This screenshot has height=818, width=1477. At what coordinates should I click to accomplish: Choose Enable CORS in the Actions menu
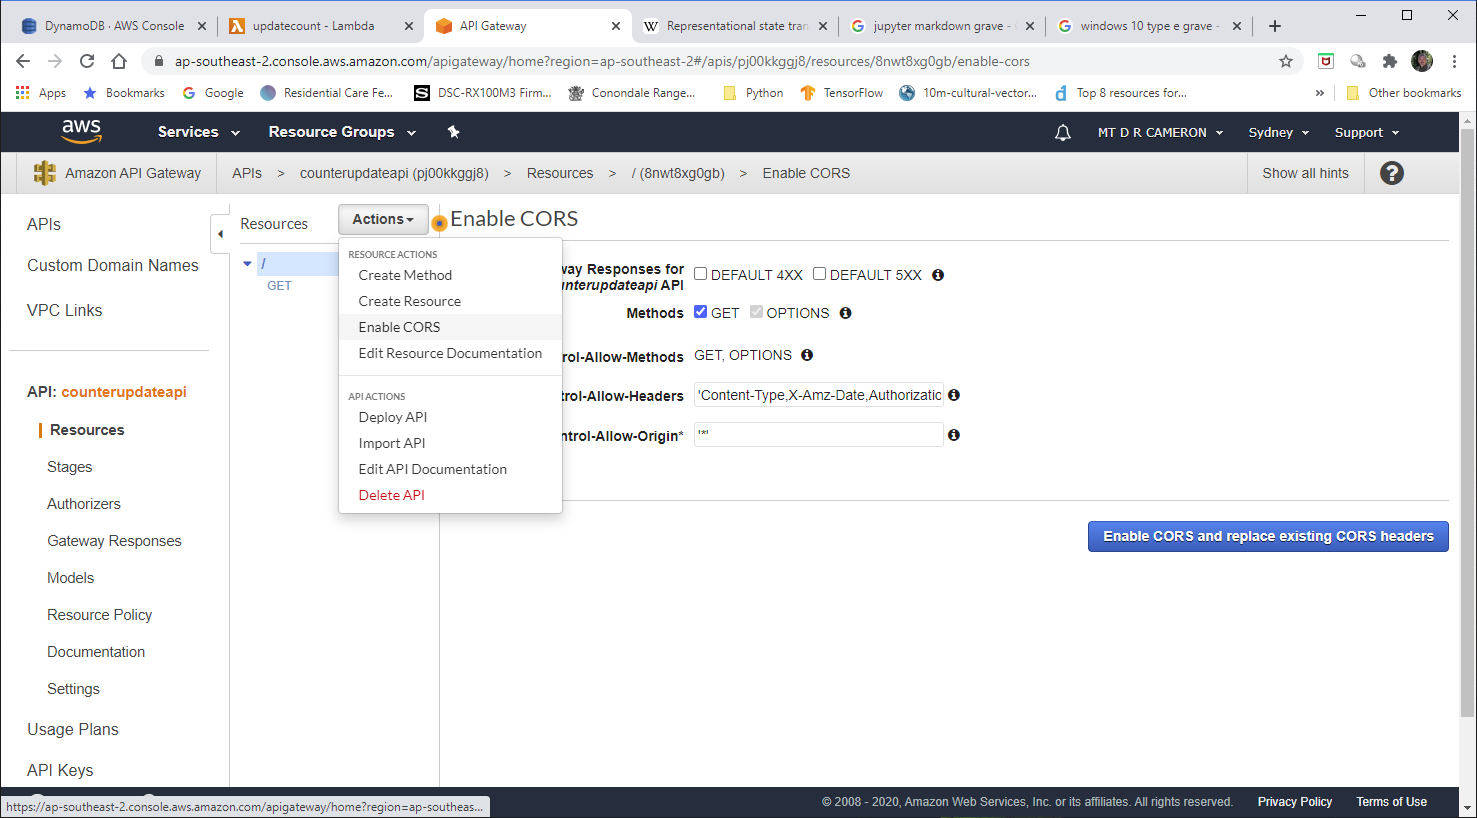(x=450, y=327)
